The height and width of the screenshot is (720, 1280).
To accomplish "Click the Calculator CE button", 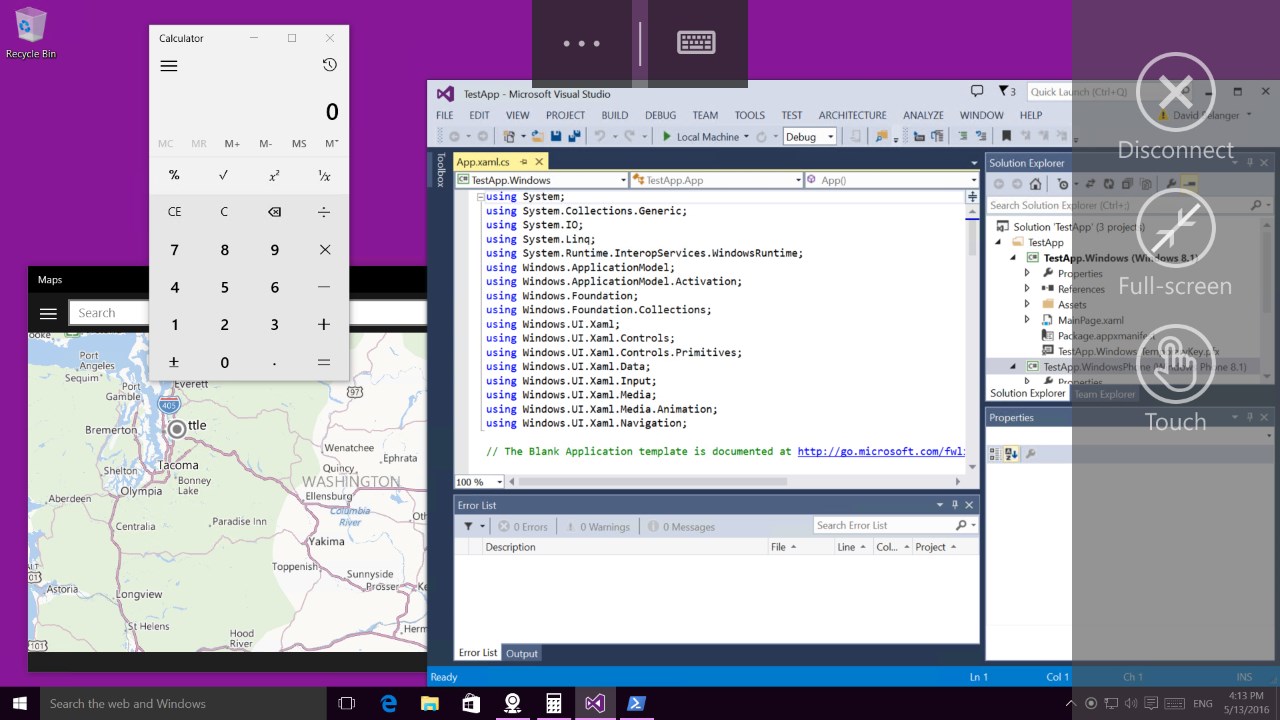I will tap(174, 212).
